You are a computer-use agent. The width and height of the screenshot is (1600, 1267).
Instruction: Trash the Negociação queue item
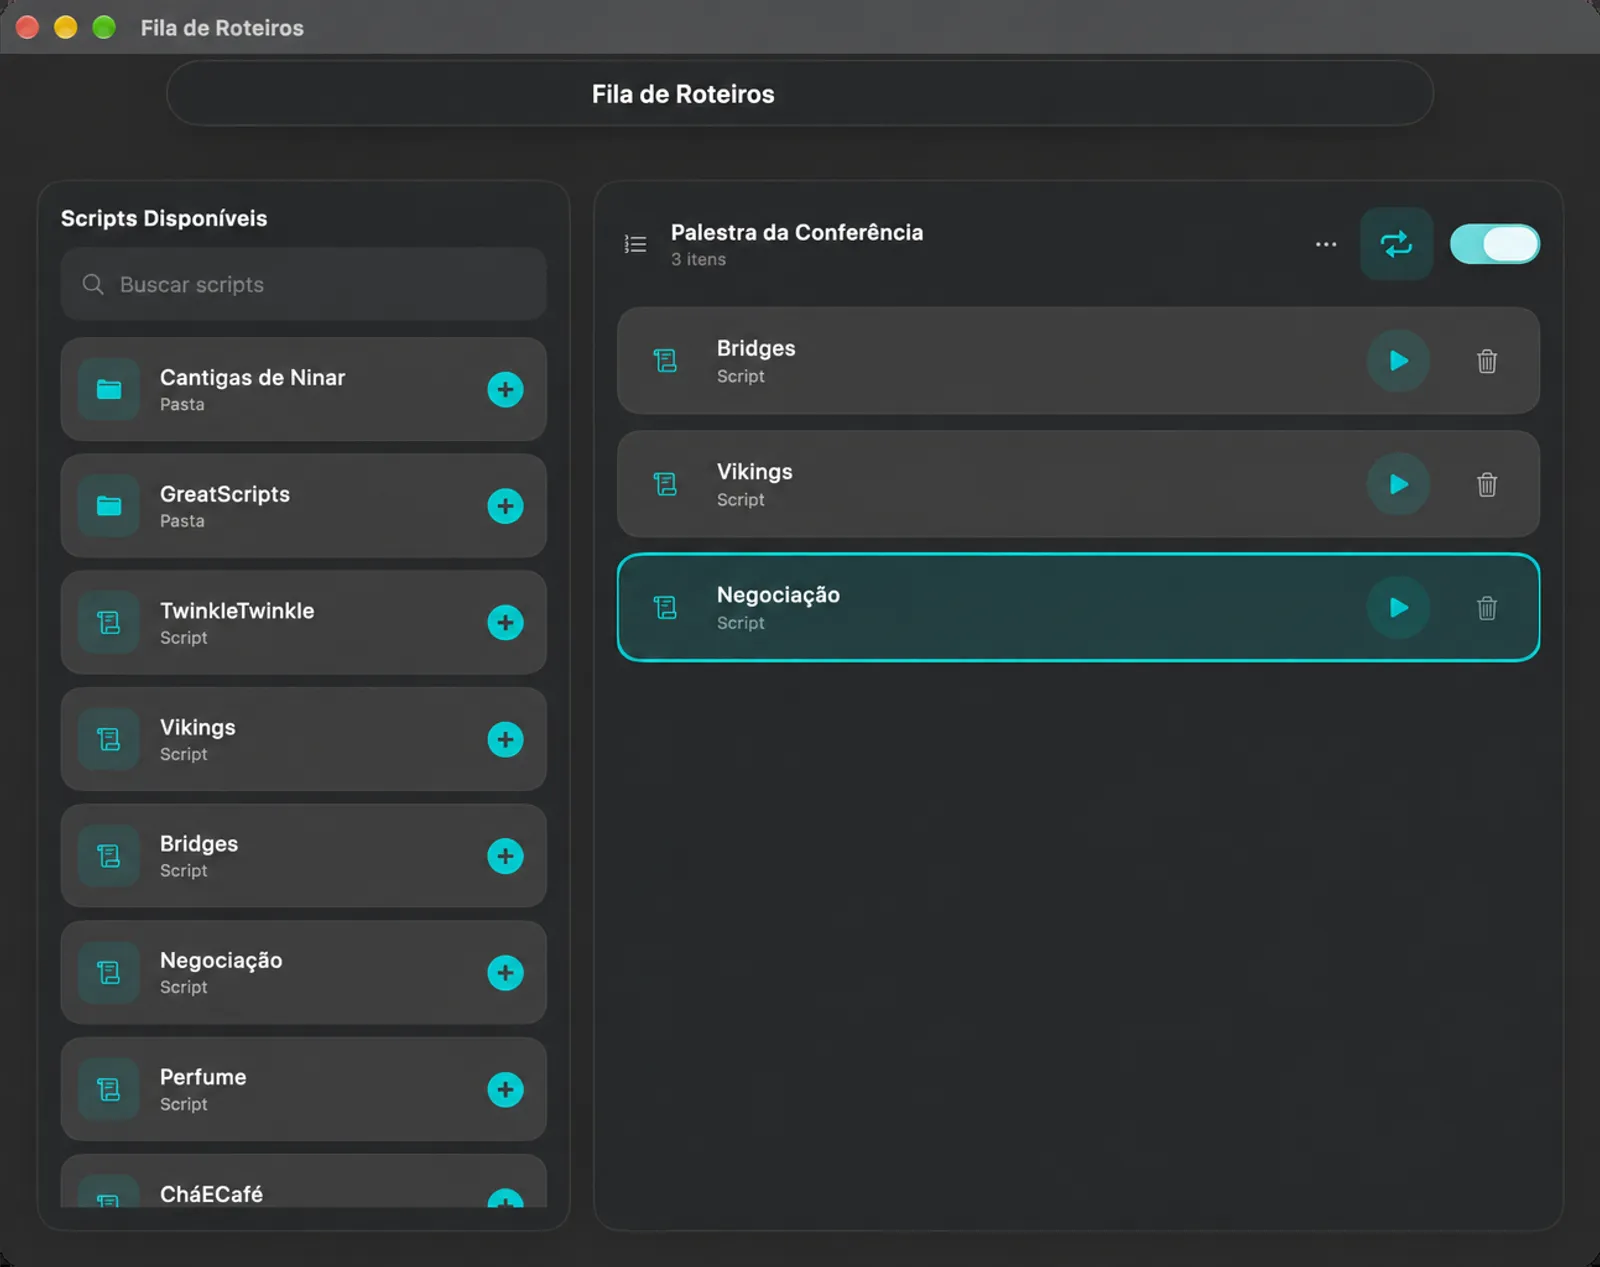1487,608
